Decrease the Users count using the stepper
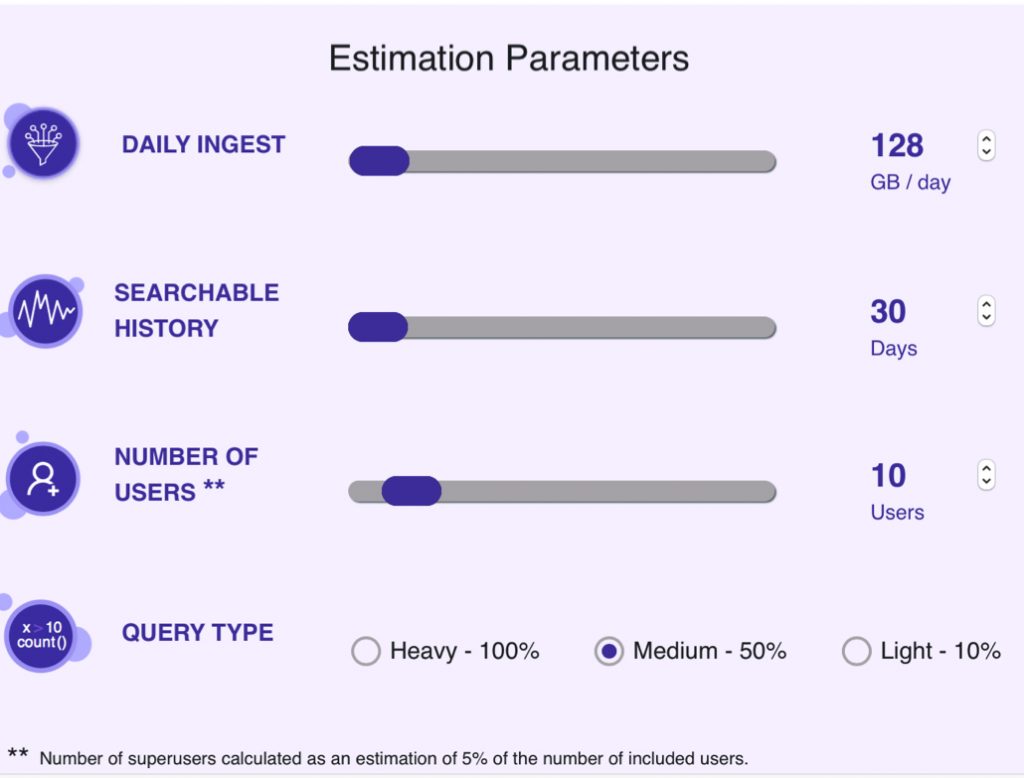This screenshot has width=1024, height=778. pos(984,481)
